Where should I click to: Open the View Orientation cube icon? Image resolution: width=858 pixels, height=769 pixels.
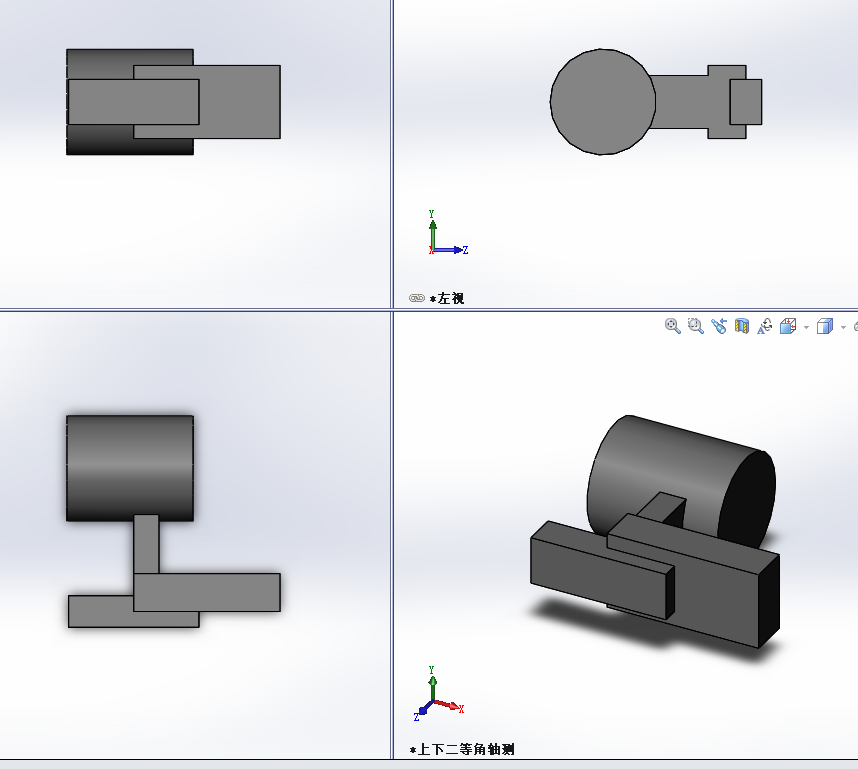[788, 326]
